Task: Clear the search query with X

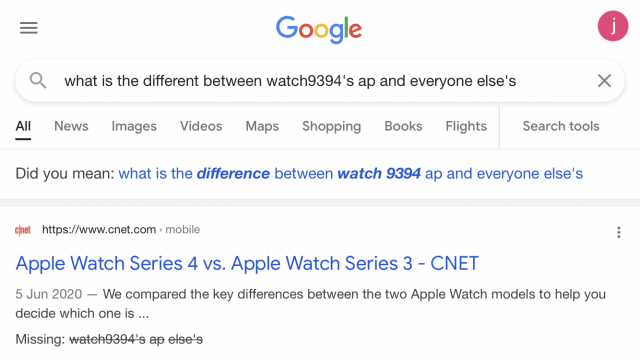Action: [604, 81]
